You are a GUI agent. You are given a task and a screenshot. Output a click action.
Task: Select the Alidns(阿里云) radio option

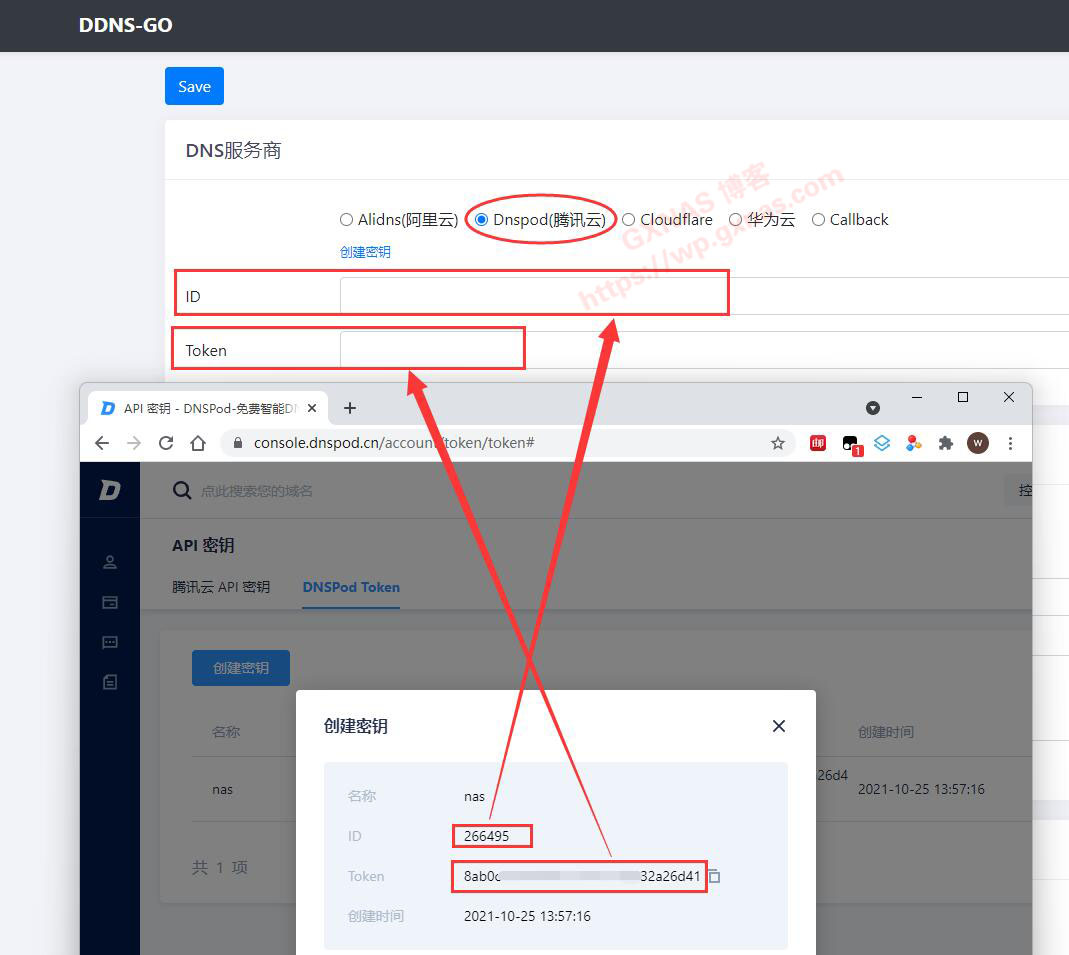tap(346, 219)
